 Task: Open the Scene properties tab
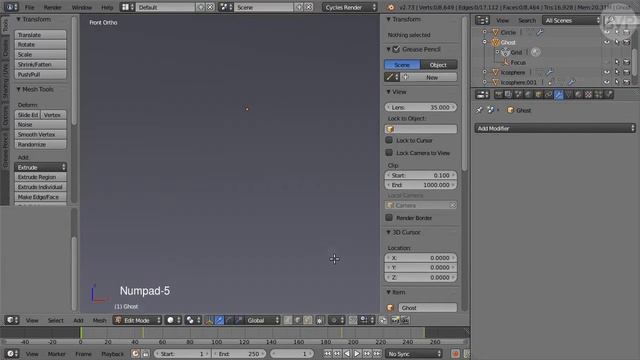coord(518,95)
